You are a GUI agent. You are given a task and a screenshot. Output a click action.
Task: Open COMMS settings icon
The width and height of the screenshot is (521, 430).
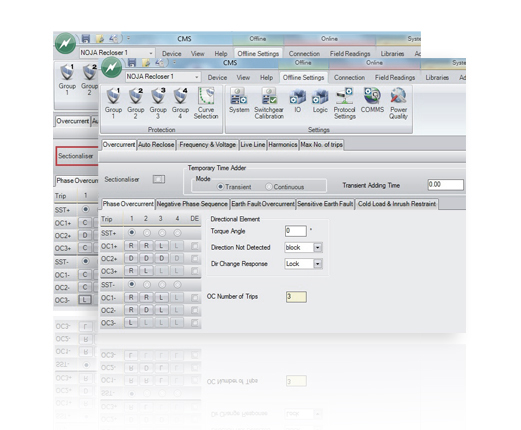pos(372,101)
